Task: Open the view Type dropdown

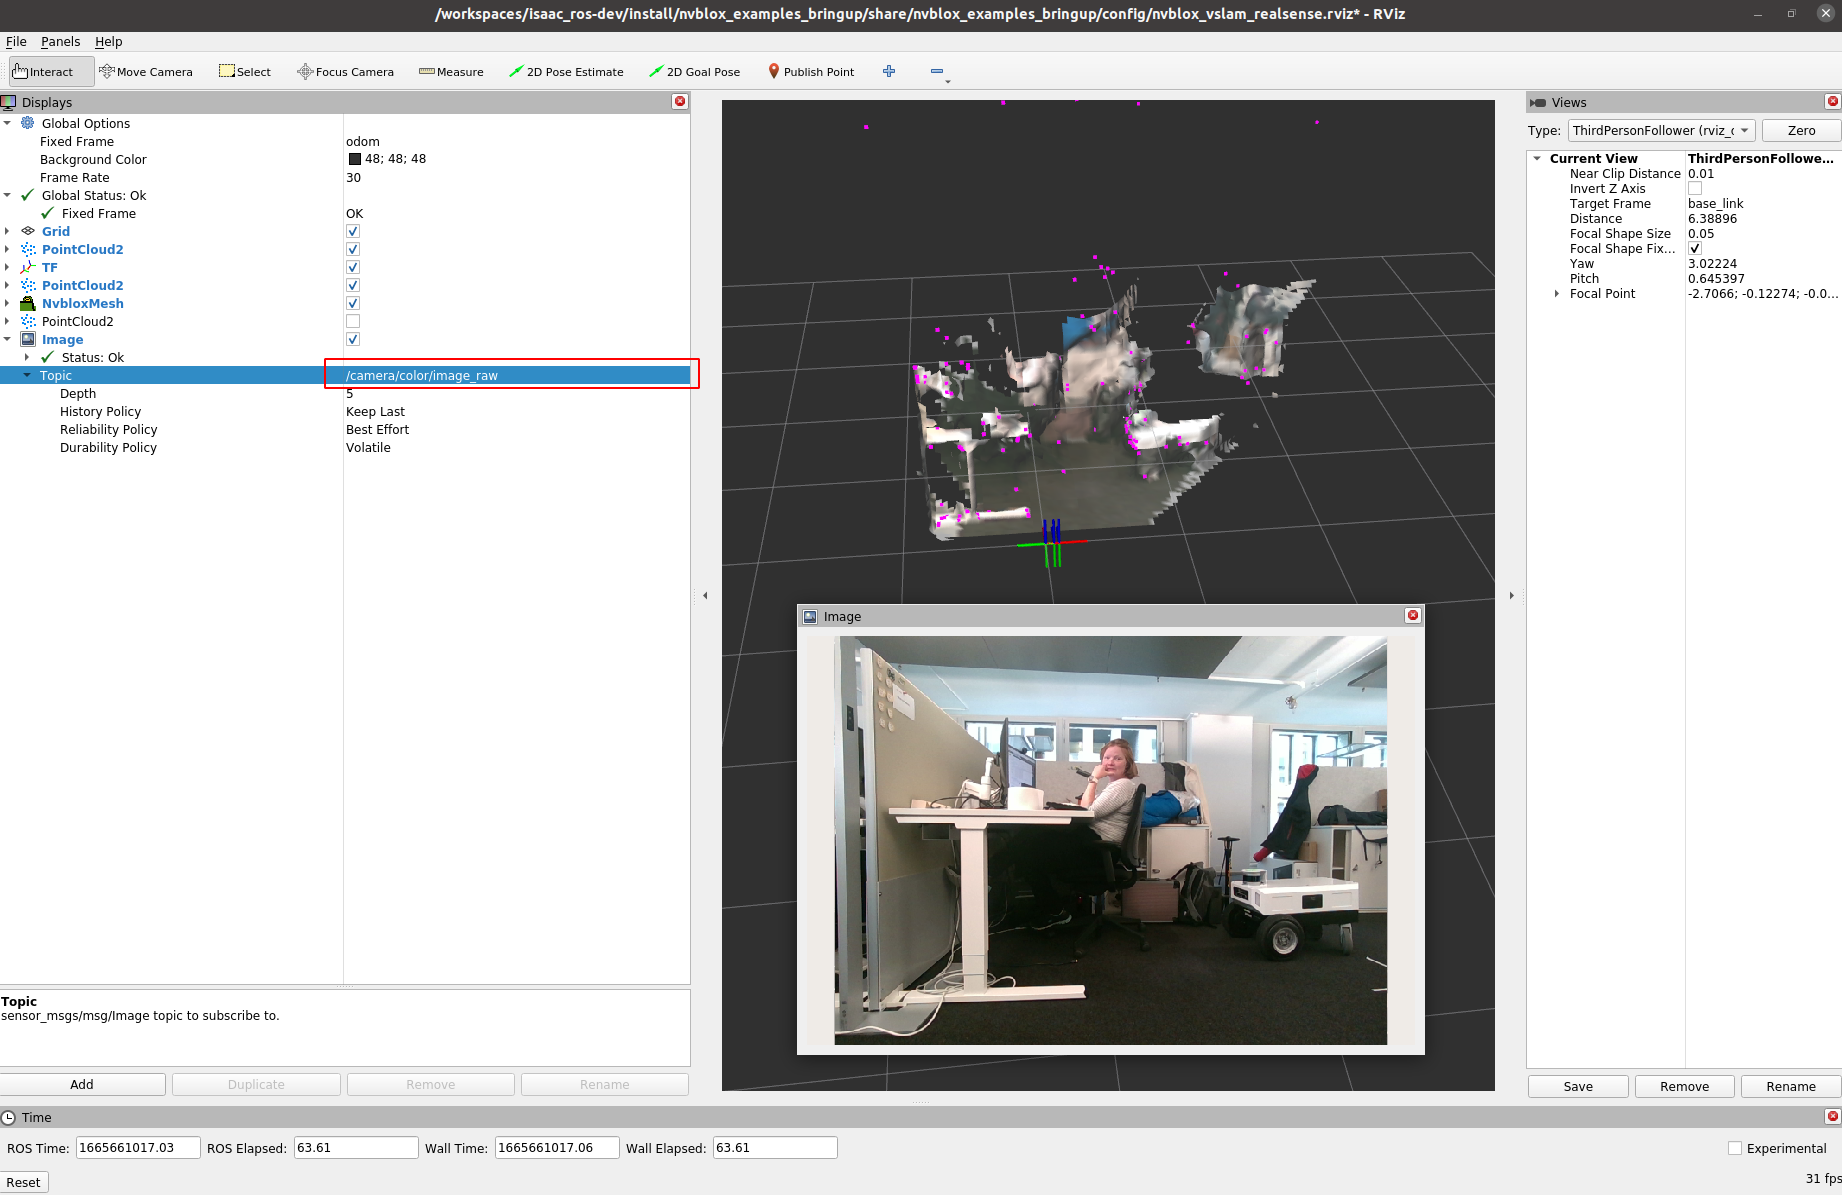Action: [x=1745, y=130]
